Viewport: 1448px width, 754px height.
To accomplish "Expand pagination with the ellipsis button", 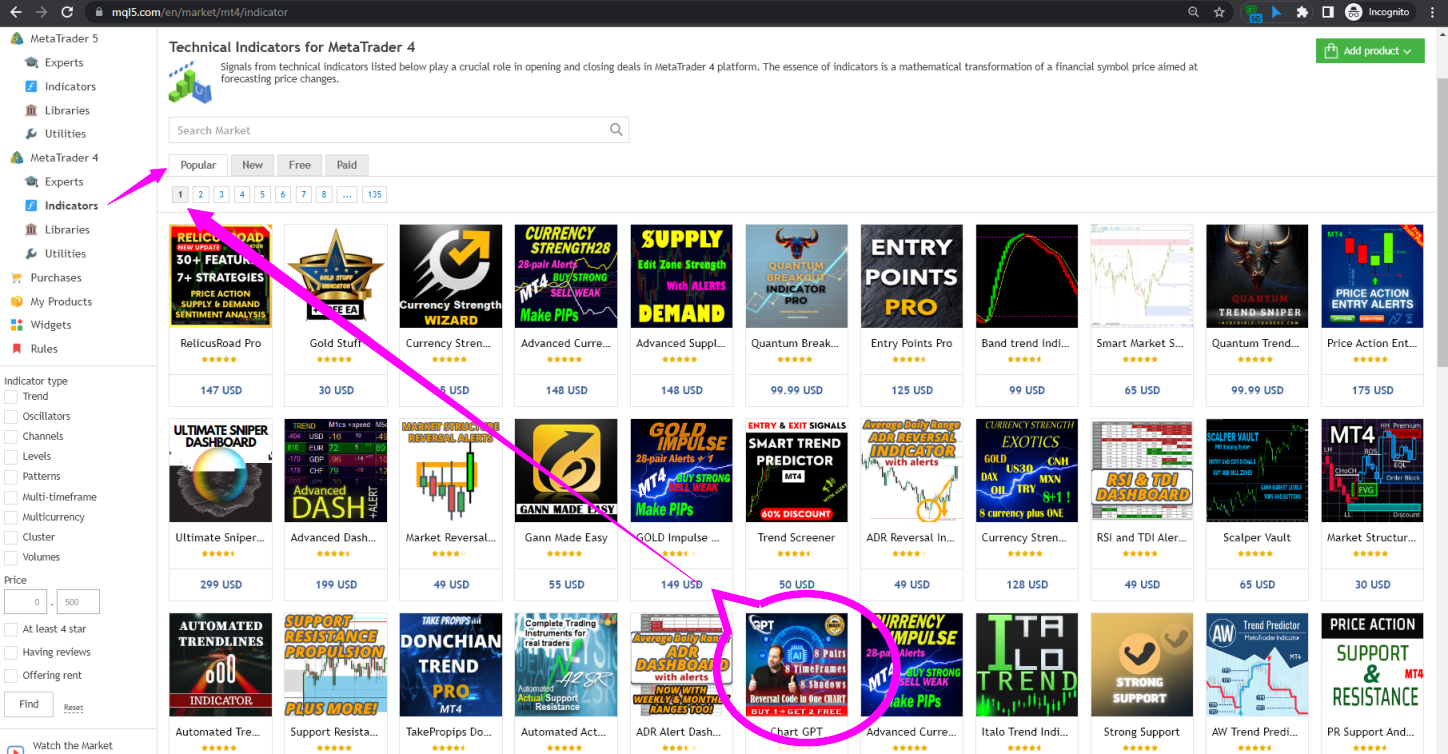I will [347, 195].
